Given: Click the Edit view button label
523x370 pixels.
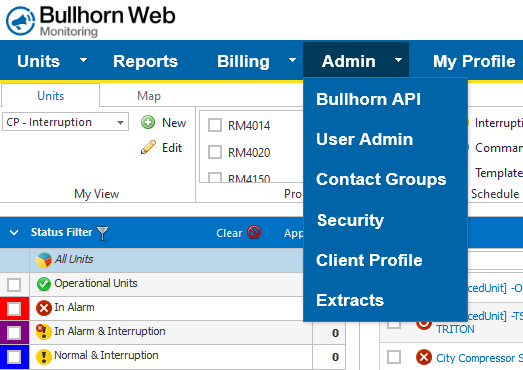Looking at the screenshot, I should (x=172, y=147).
